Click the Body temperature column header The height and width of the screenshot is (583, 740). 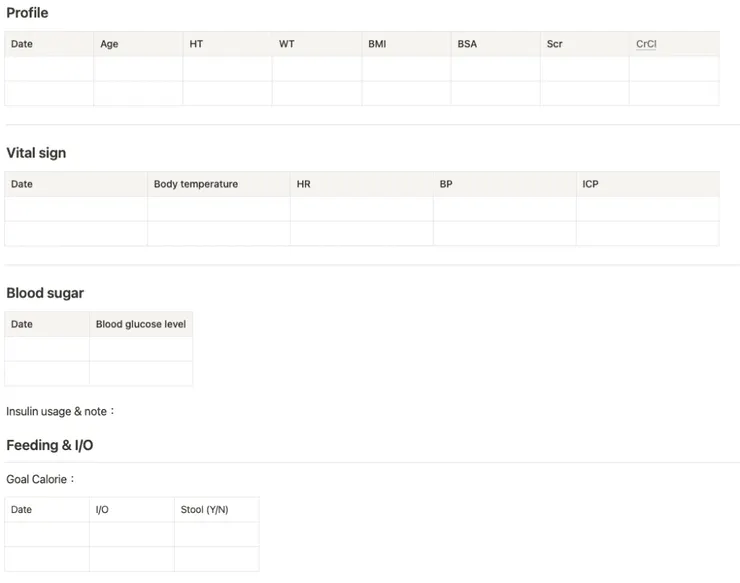point(196,184)
